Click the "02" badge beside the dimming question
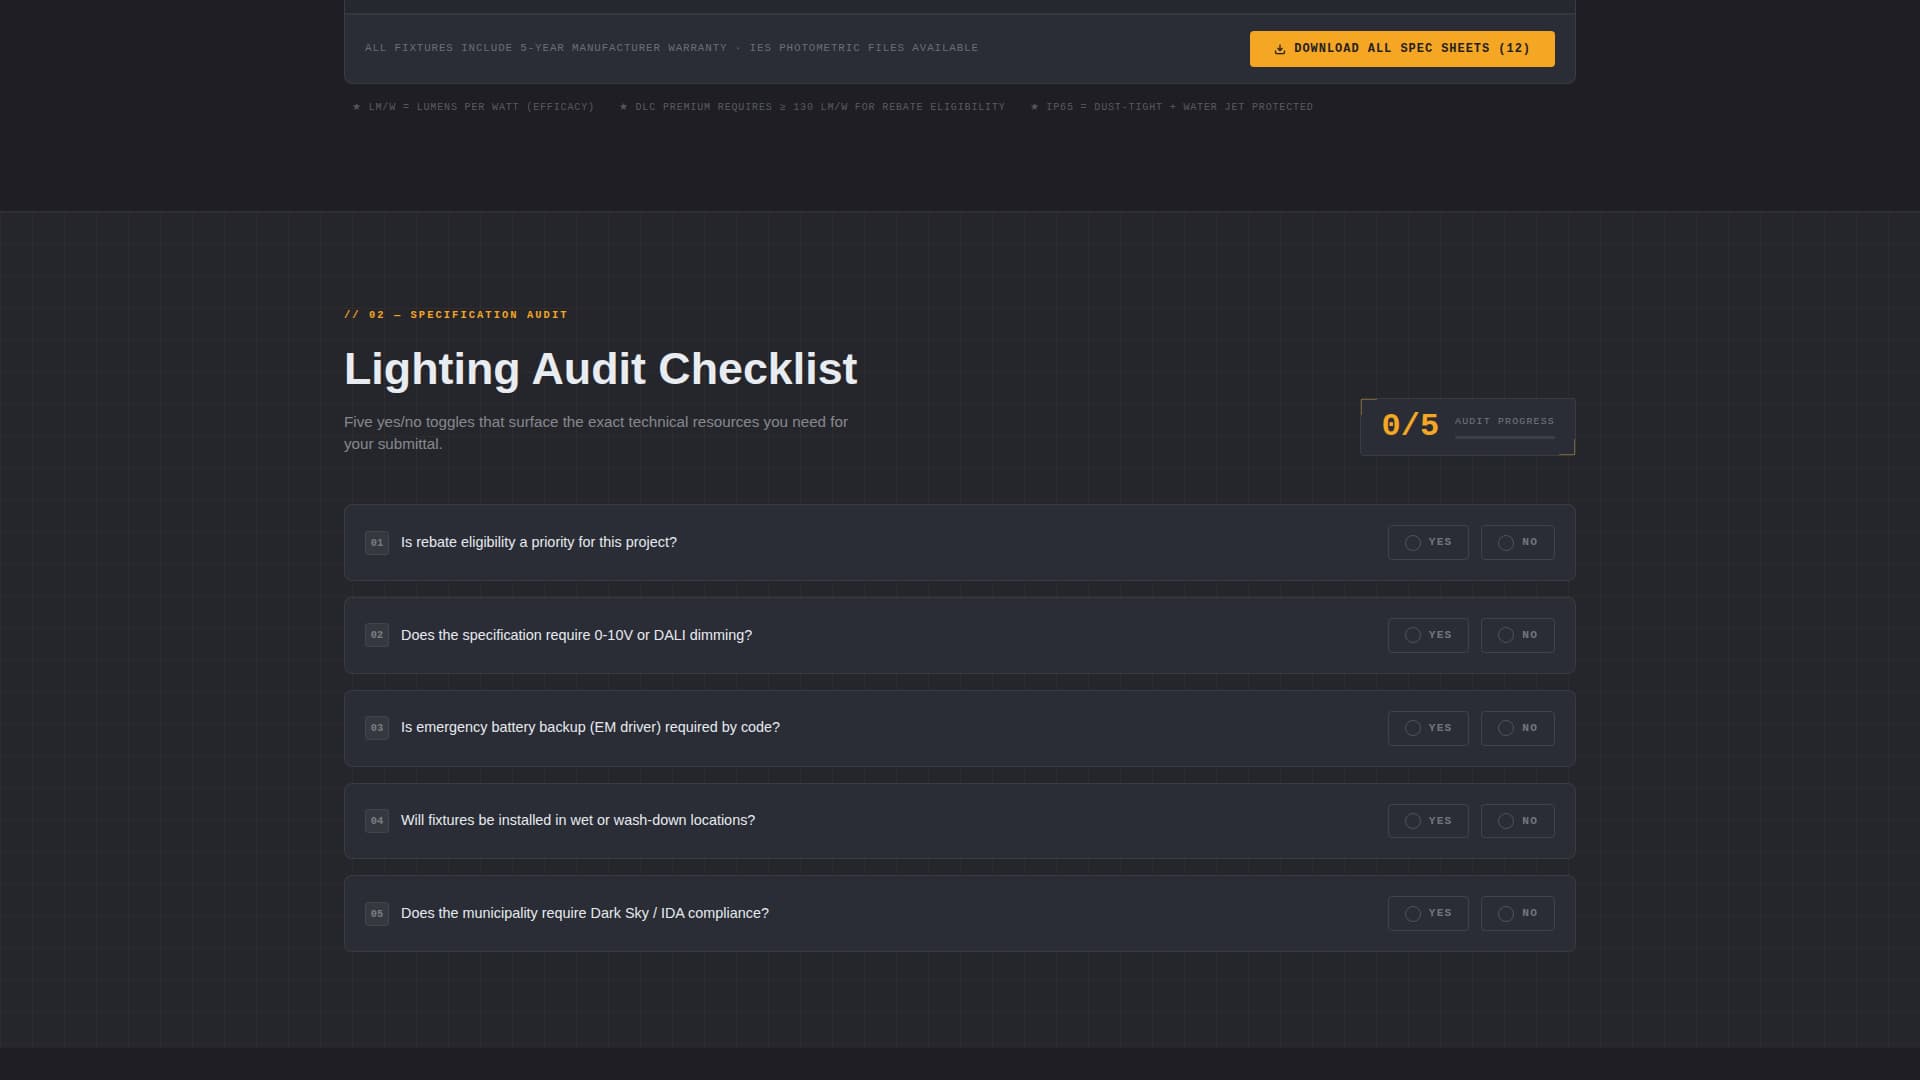This screenshot has height=1080, width=1920. coord(376,635)
